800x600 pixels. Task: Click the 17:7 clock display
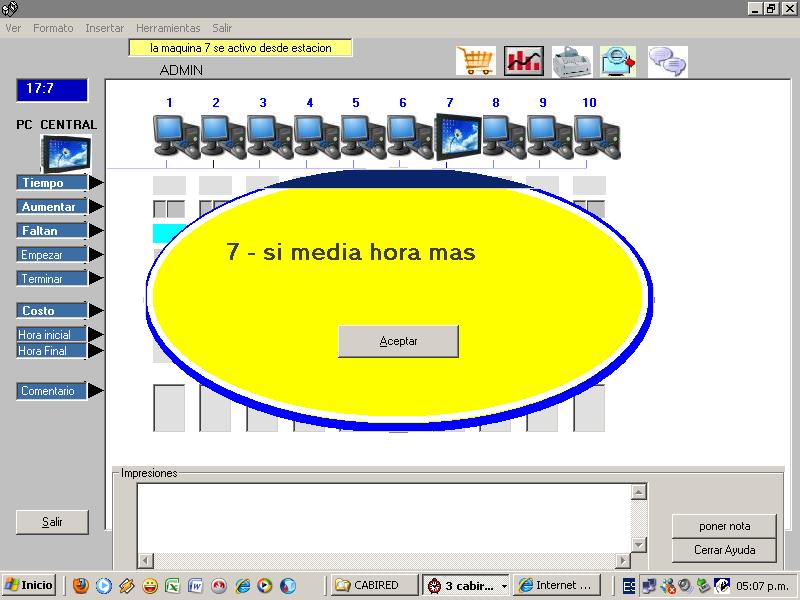52,90
